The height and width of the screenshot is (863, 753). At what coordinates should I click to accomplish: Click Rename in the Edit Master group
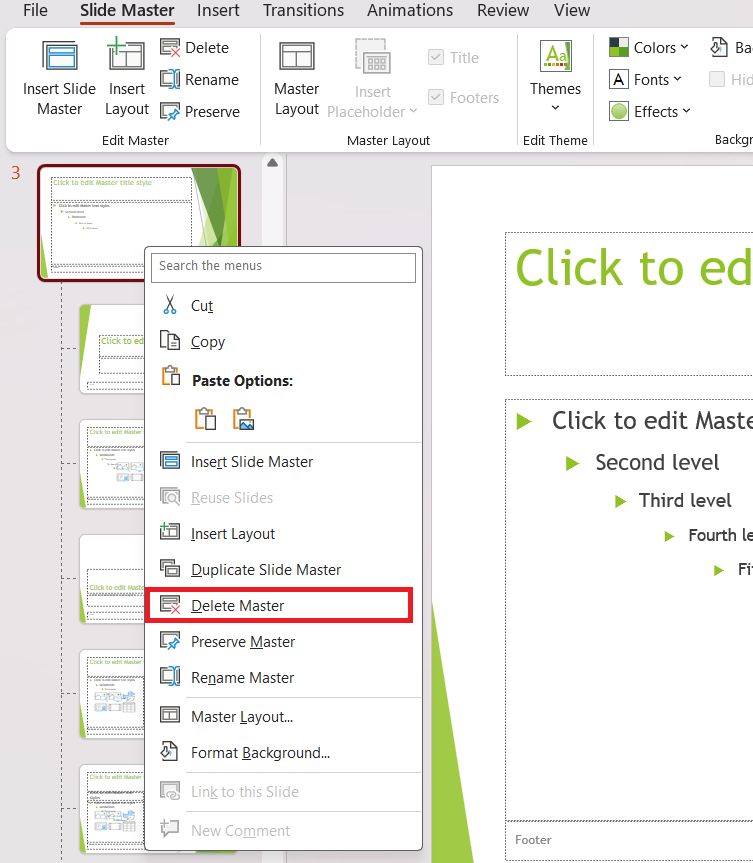point(199,80)
